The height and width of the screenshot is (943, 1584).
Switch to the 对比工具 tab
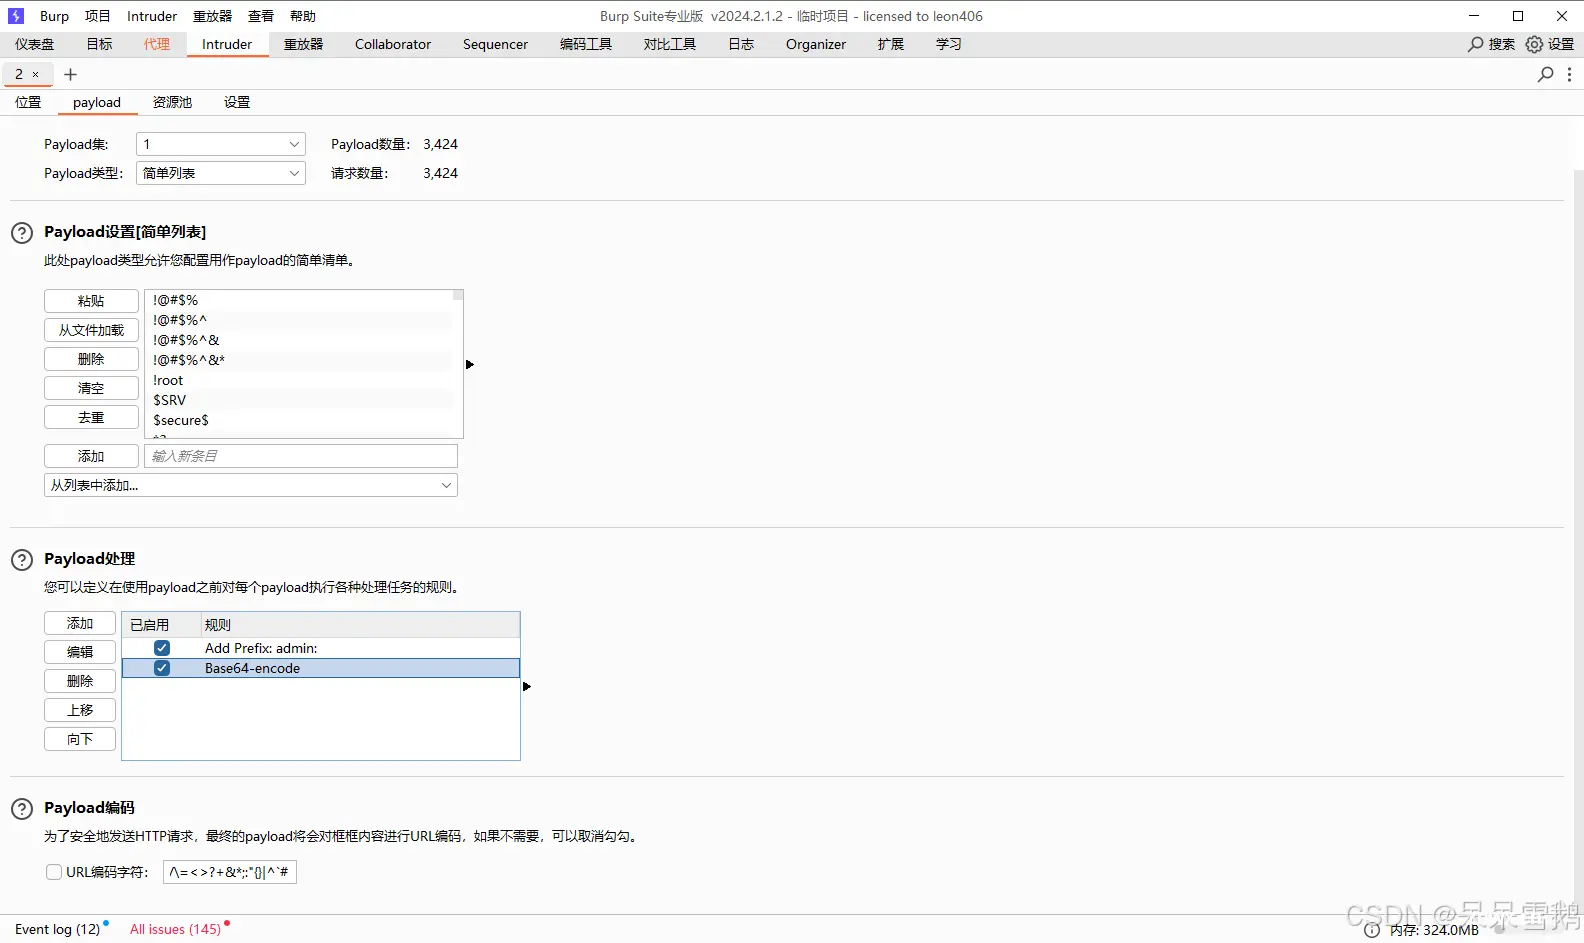coord(670,44)
